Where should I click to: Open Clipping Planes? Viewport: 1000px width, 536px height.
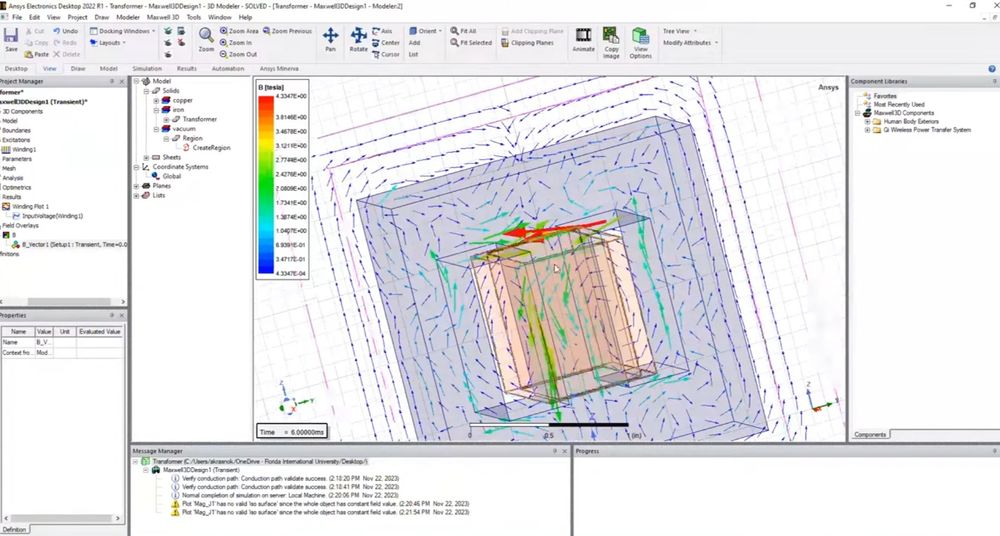[527, 43]
